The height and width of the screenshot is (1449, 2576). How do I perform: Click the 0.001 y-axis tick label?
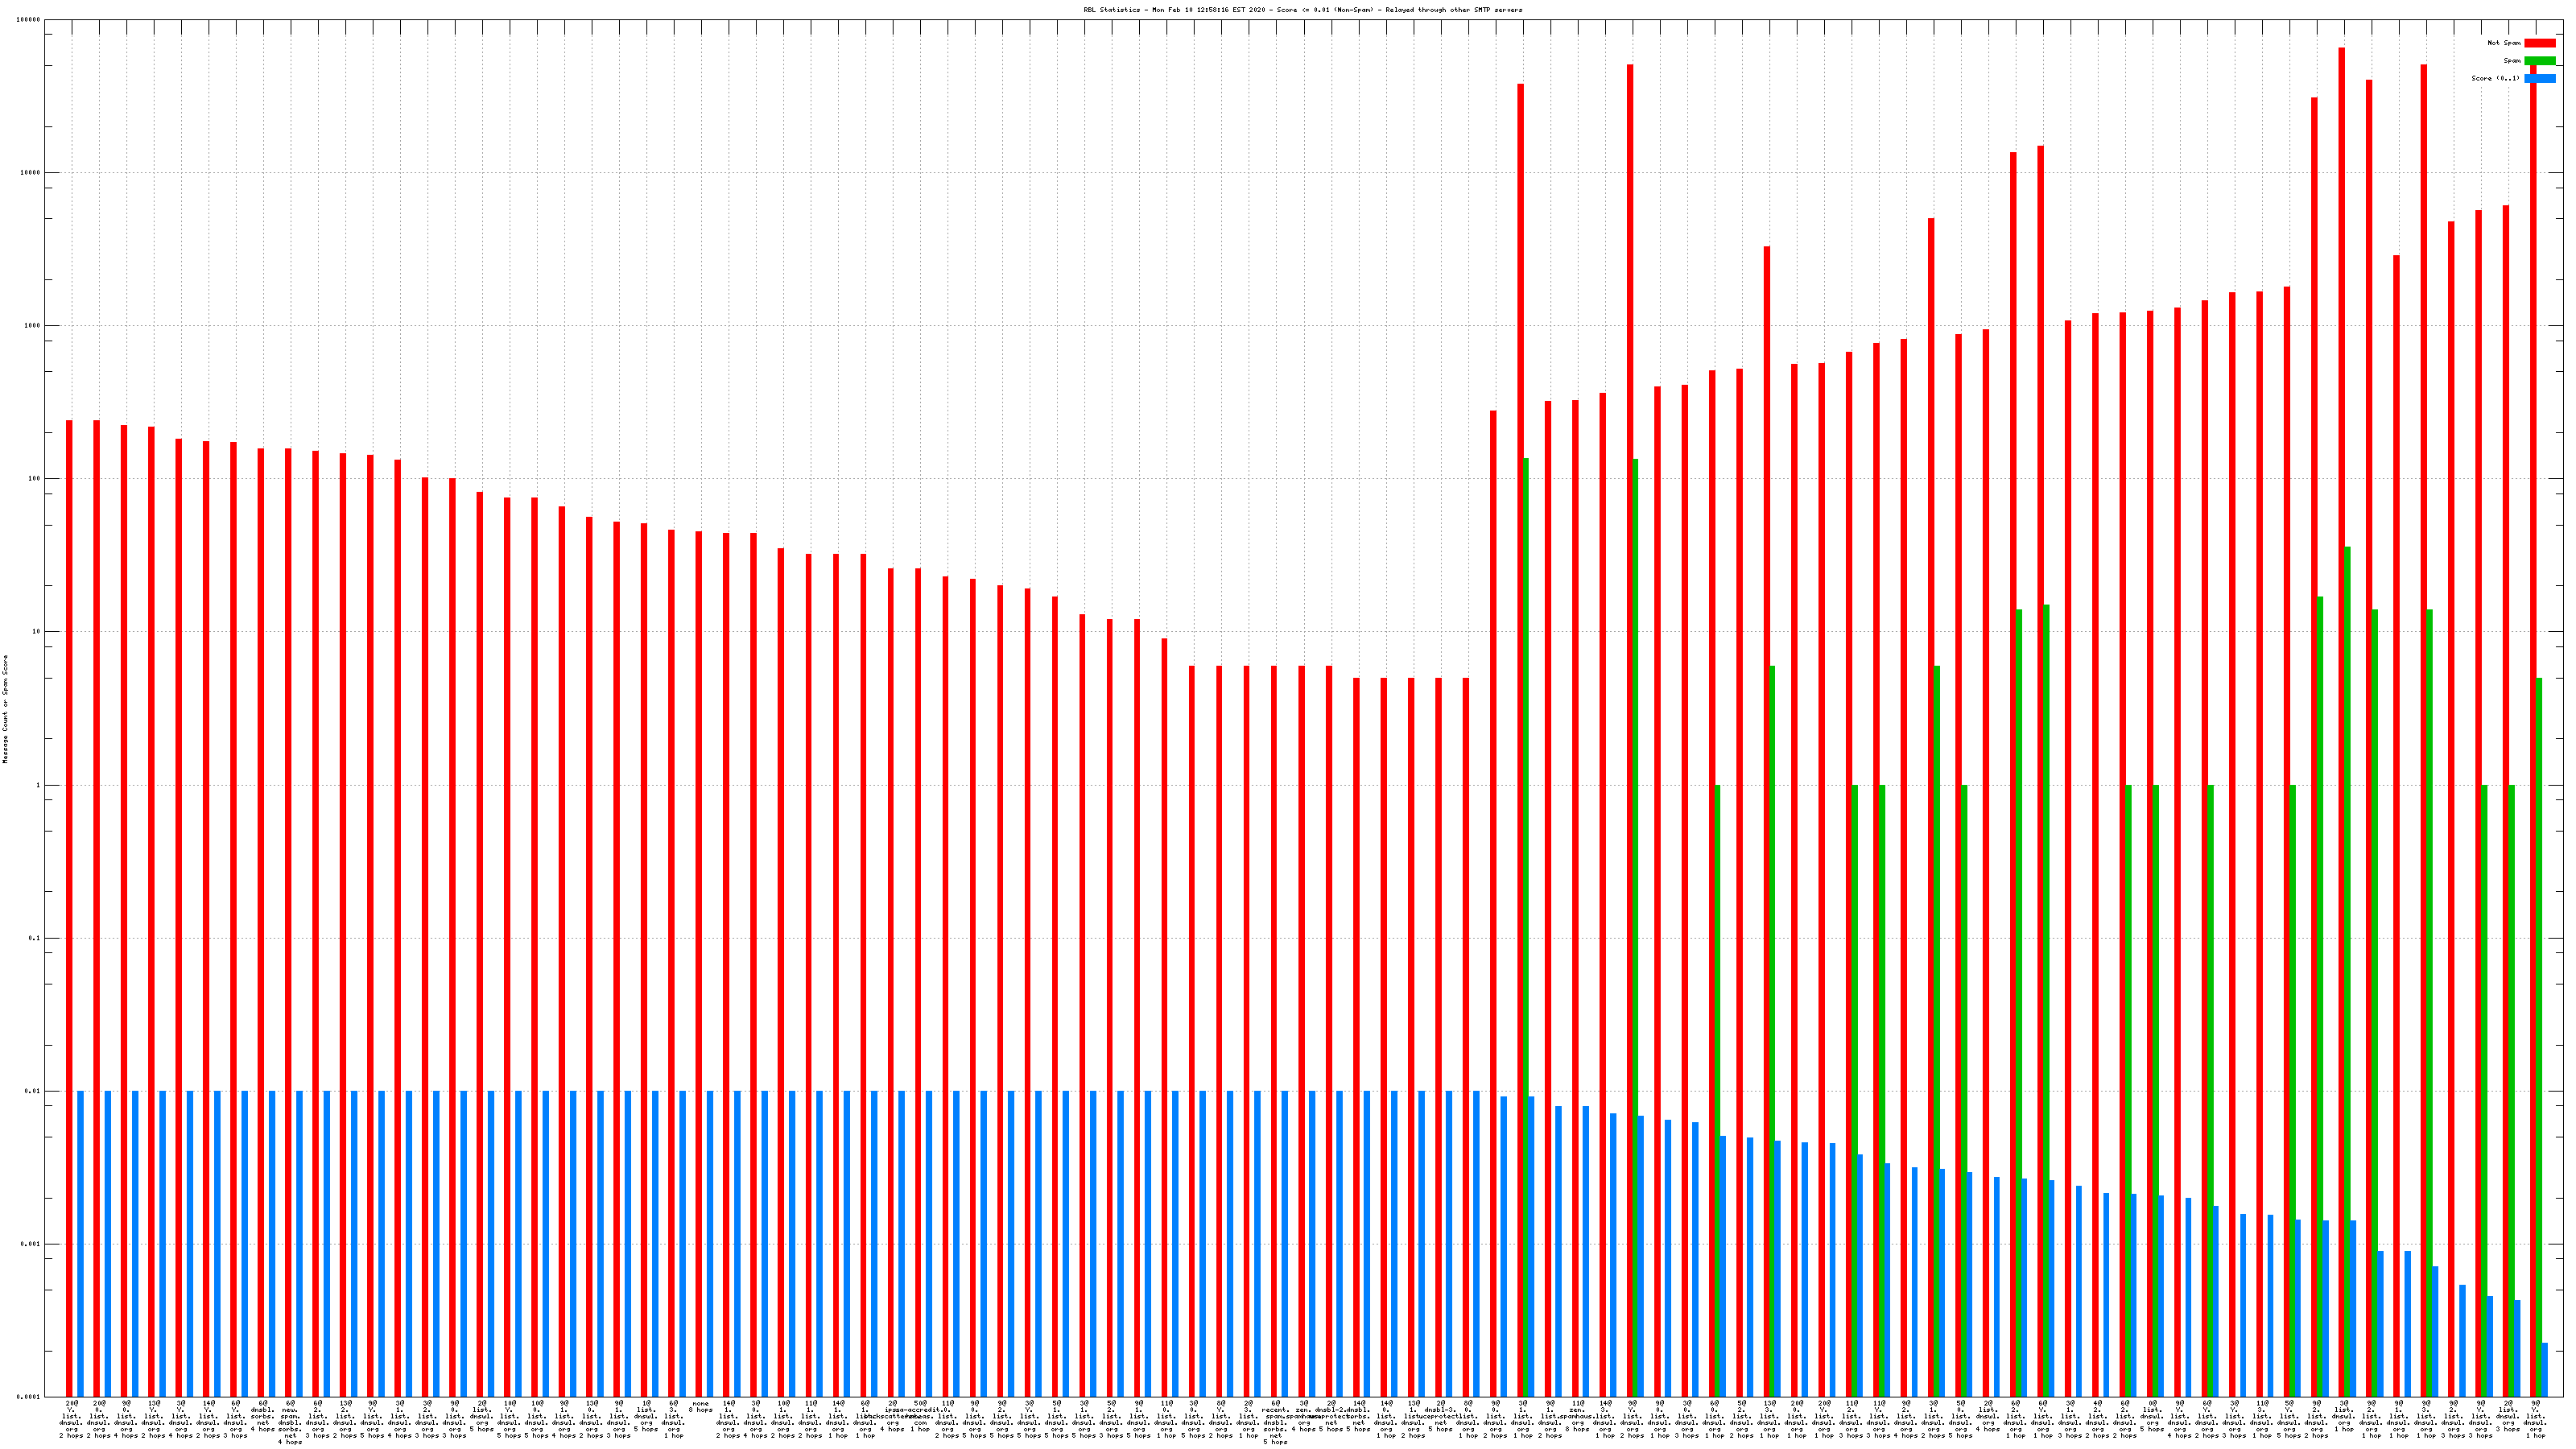31,1245
